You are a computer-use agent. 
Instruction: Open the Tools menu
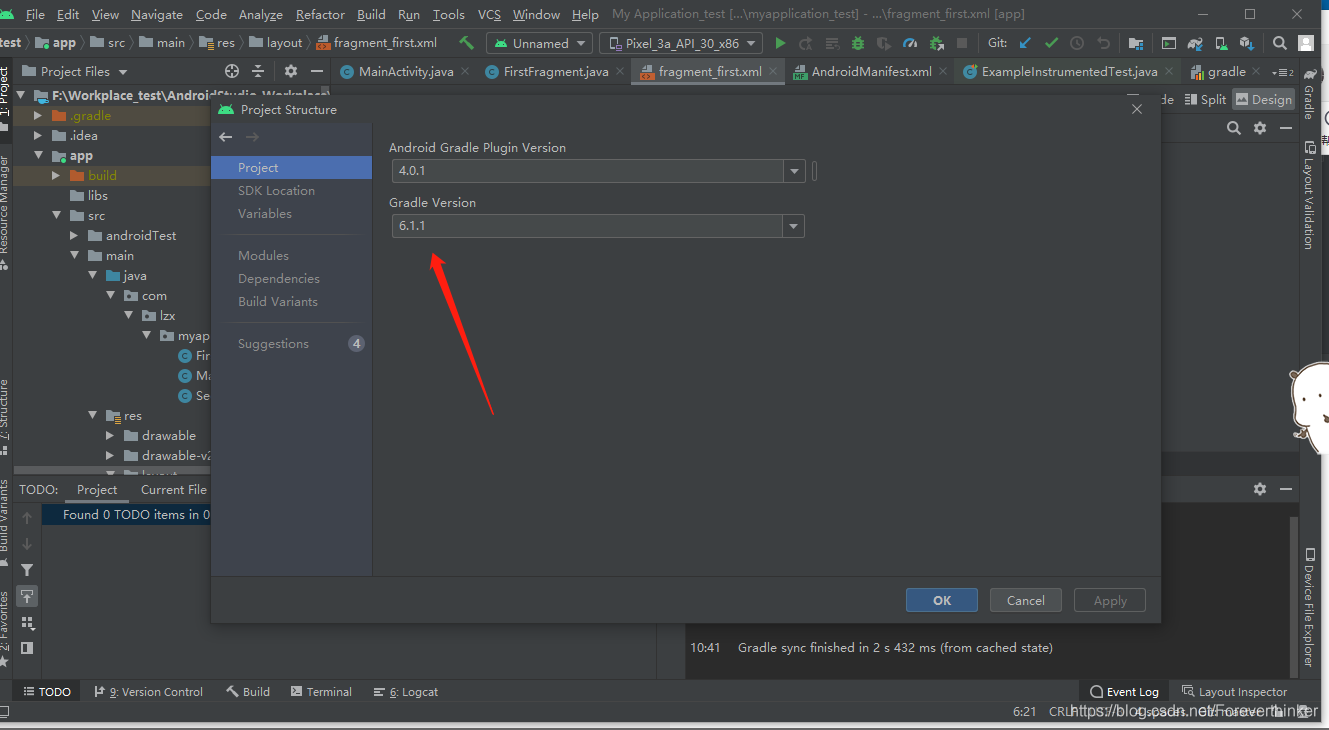448,14
